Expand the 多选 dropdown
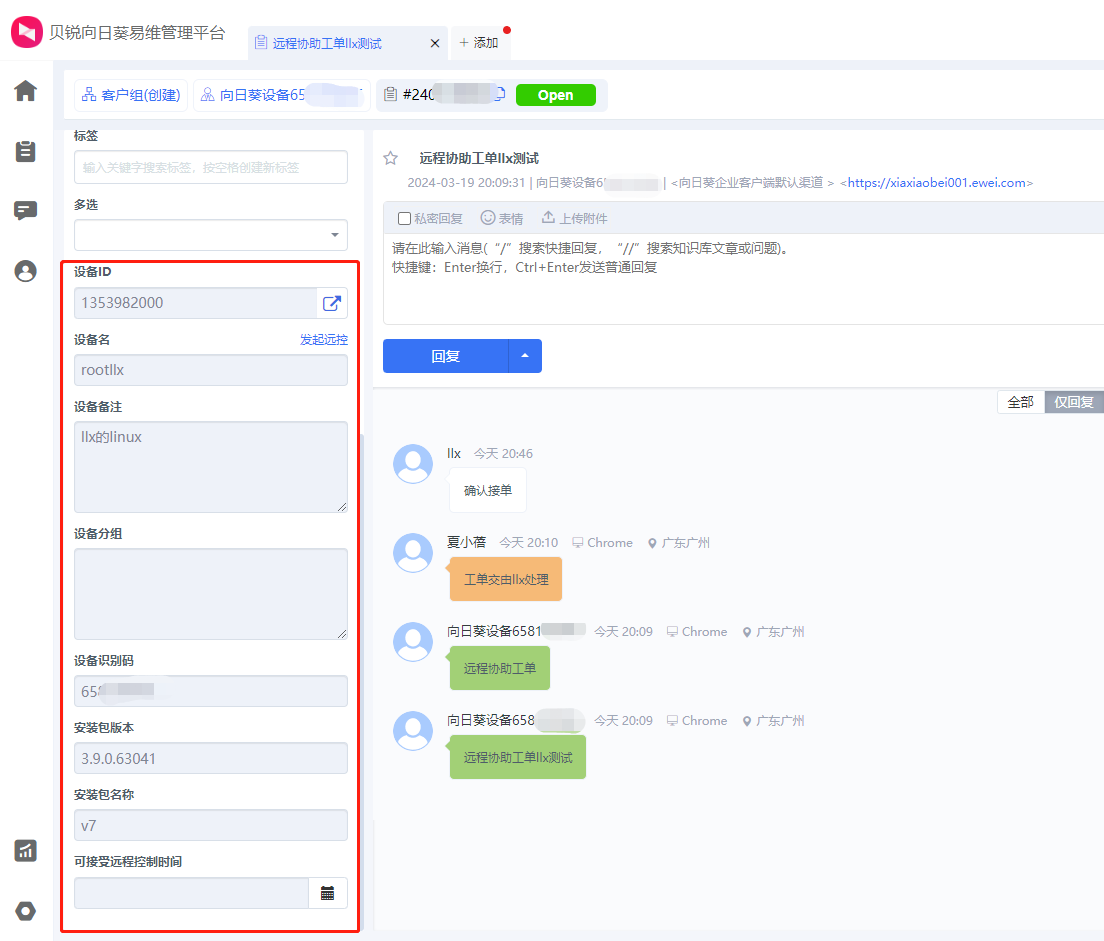 pyautogui.click(x=211, y=235)
